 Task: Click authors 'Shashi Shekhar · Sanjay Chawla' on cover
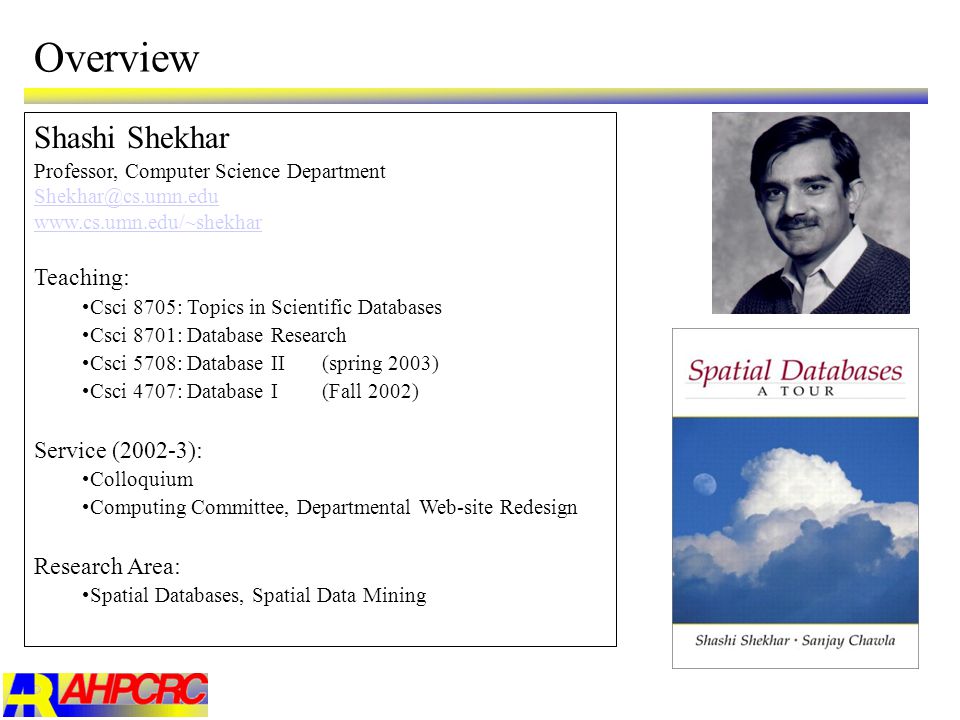click(795, 640)
